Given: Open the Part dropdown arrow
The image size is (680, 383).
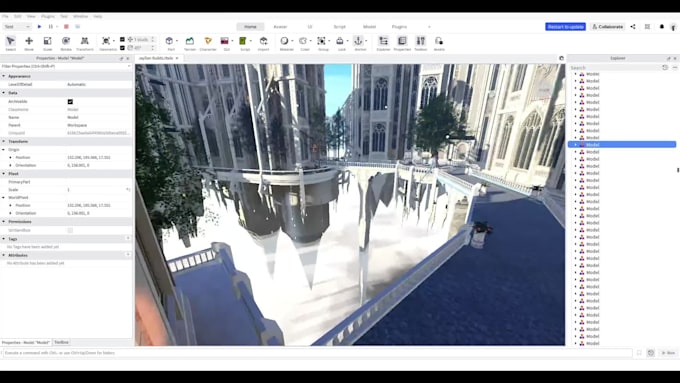Looking at the screenshot, I should [x=177, y=41].
